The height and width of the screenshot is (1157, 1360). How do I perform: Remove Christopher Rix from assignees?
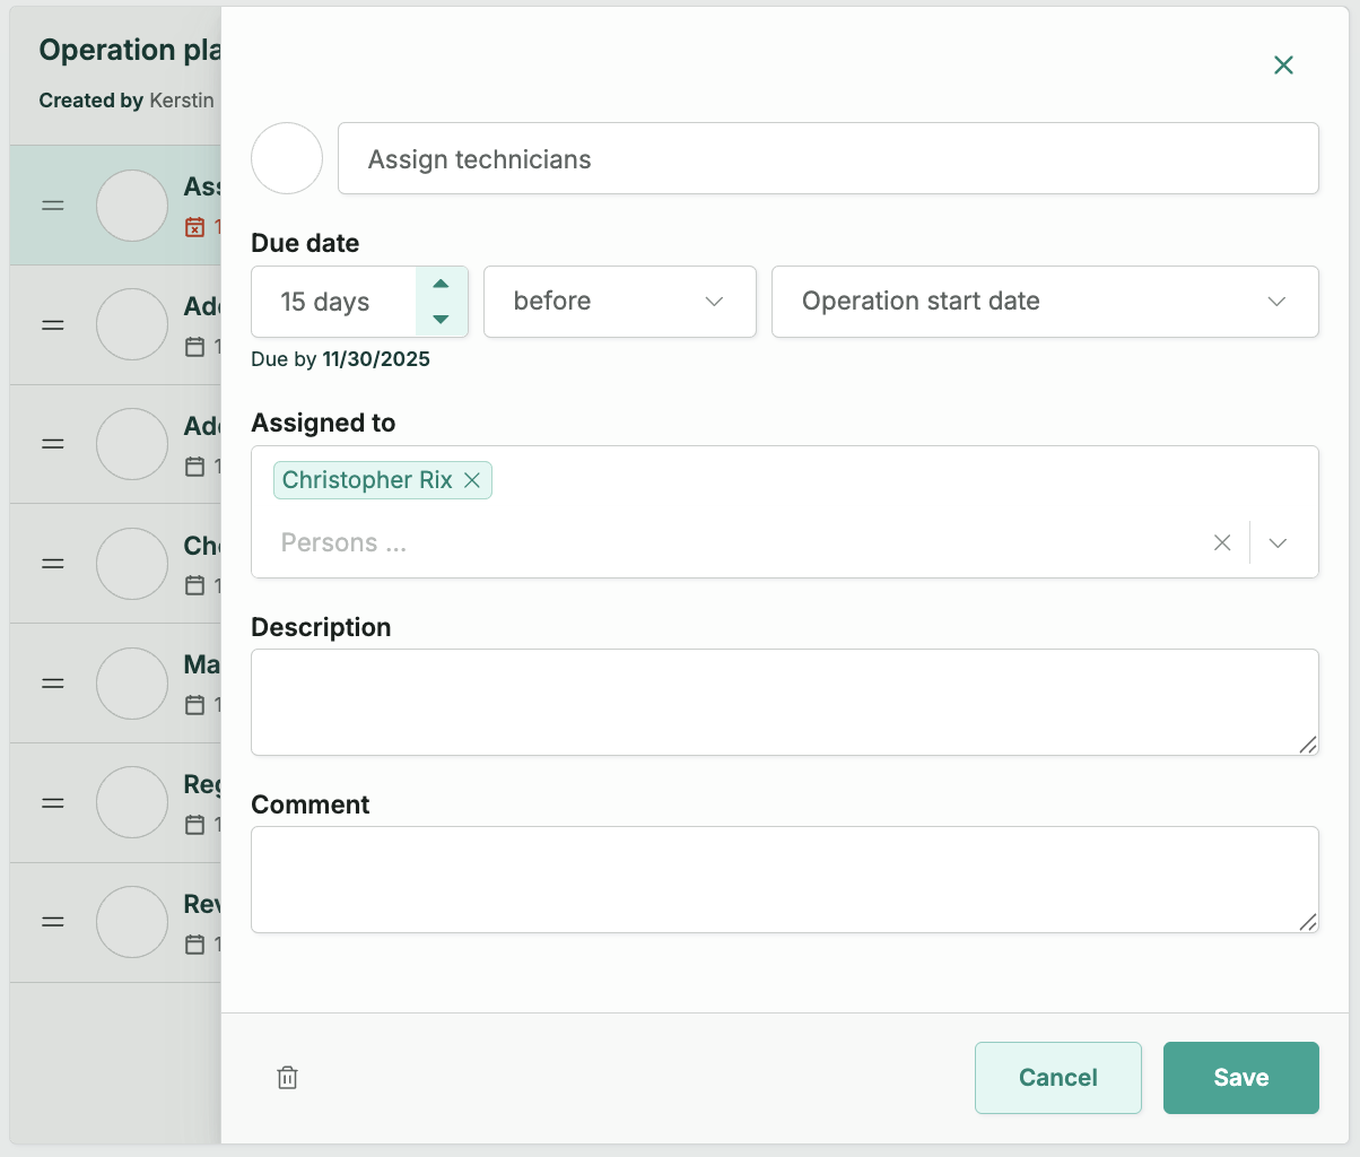pyautogui.click(x=472, y=480)
